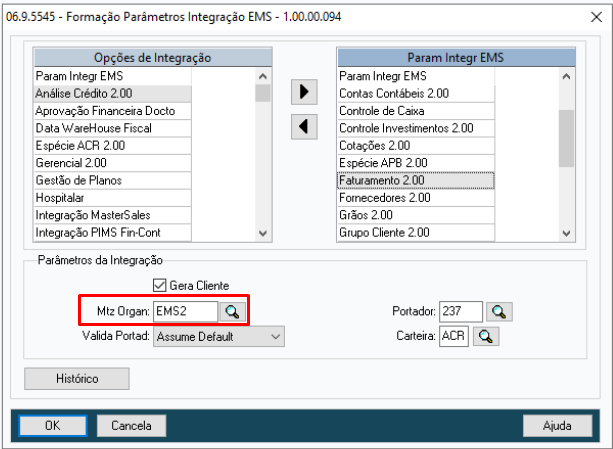This screenshot has width=613, height=449.
Task: Focus the Carteira field containing ACR
Action: coord(453,336)
